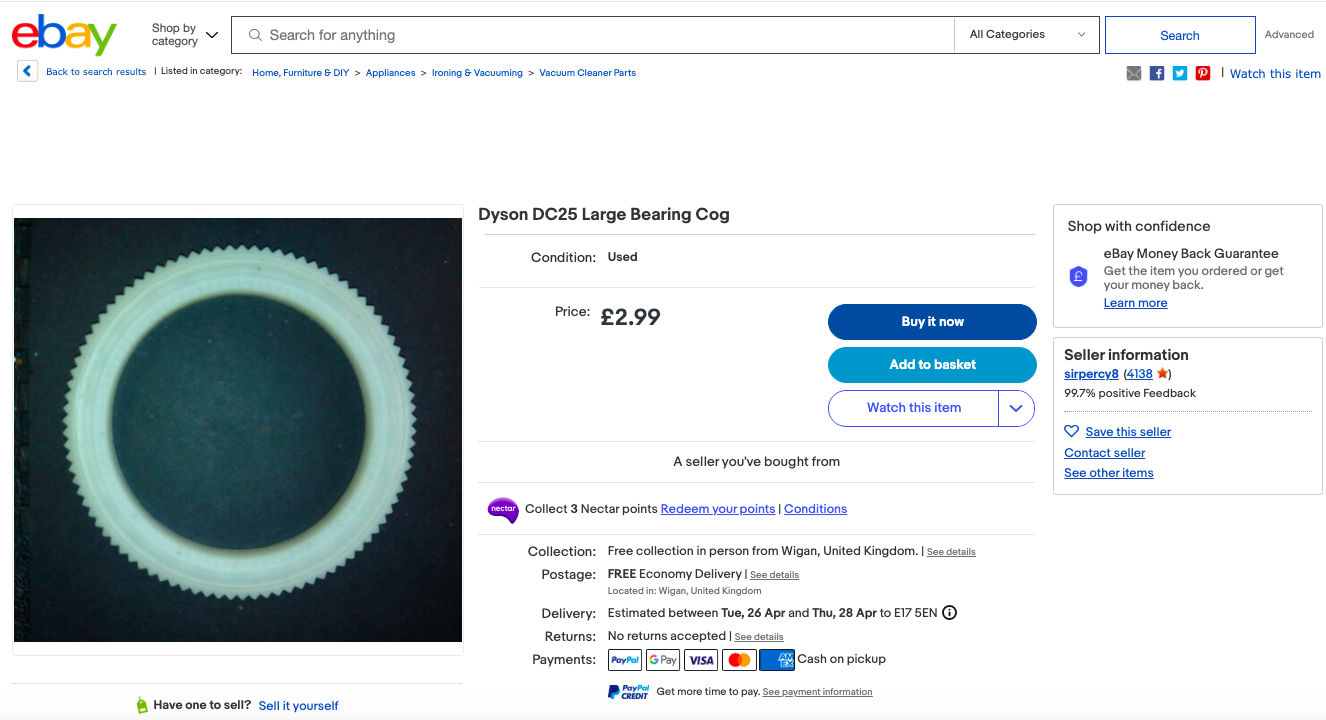The height and width of the screenshot is (720, 1326).
Task: Share listing on Twitter icon
Action: click(x=1180, y=73)
